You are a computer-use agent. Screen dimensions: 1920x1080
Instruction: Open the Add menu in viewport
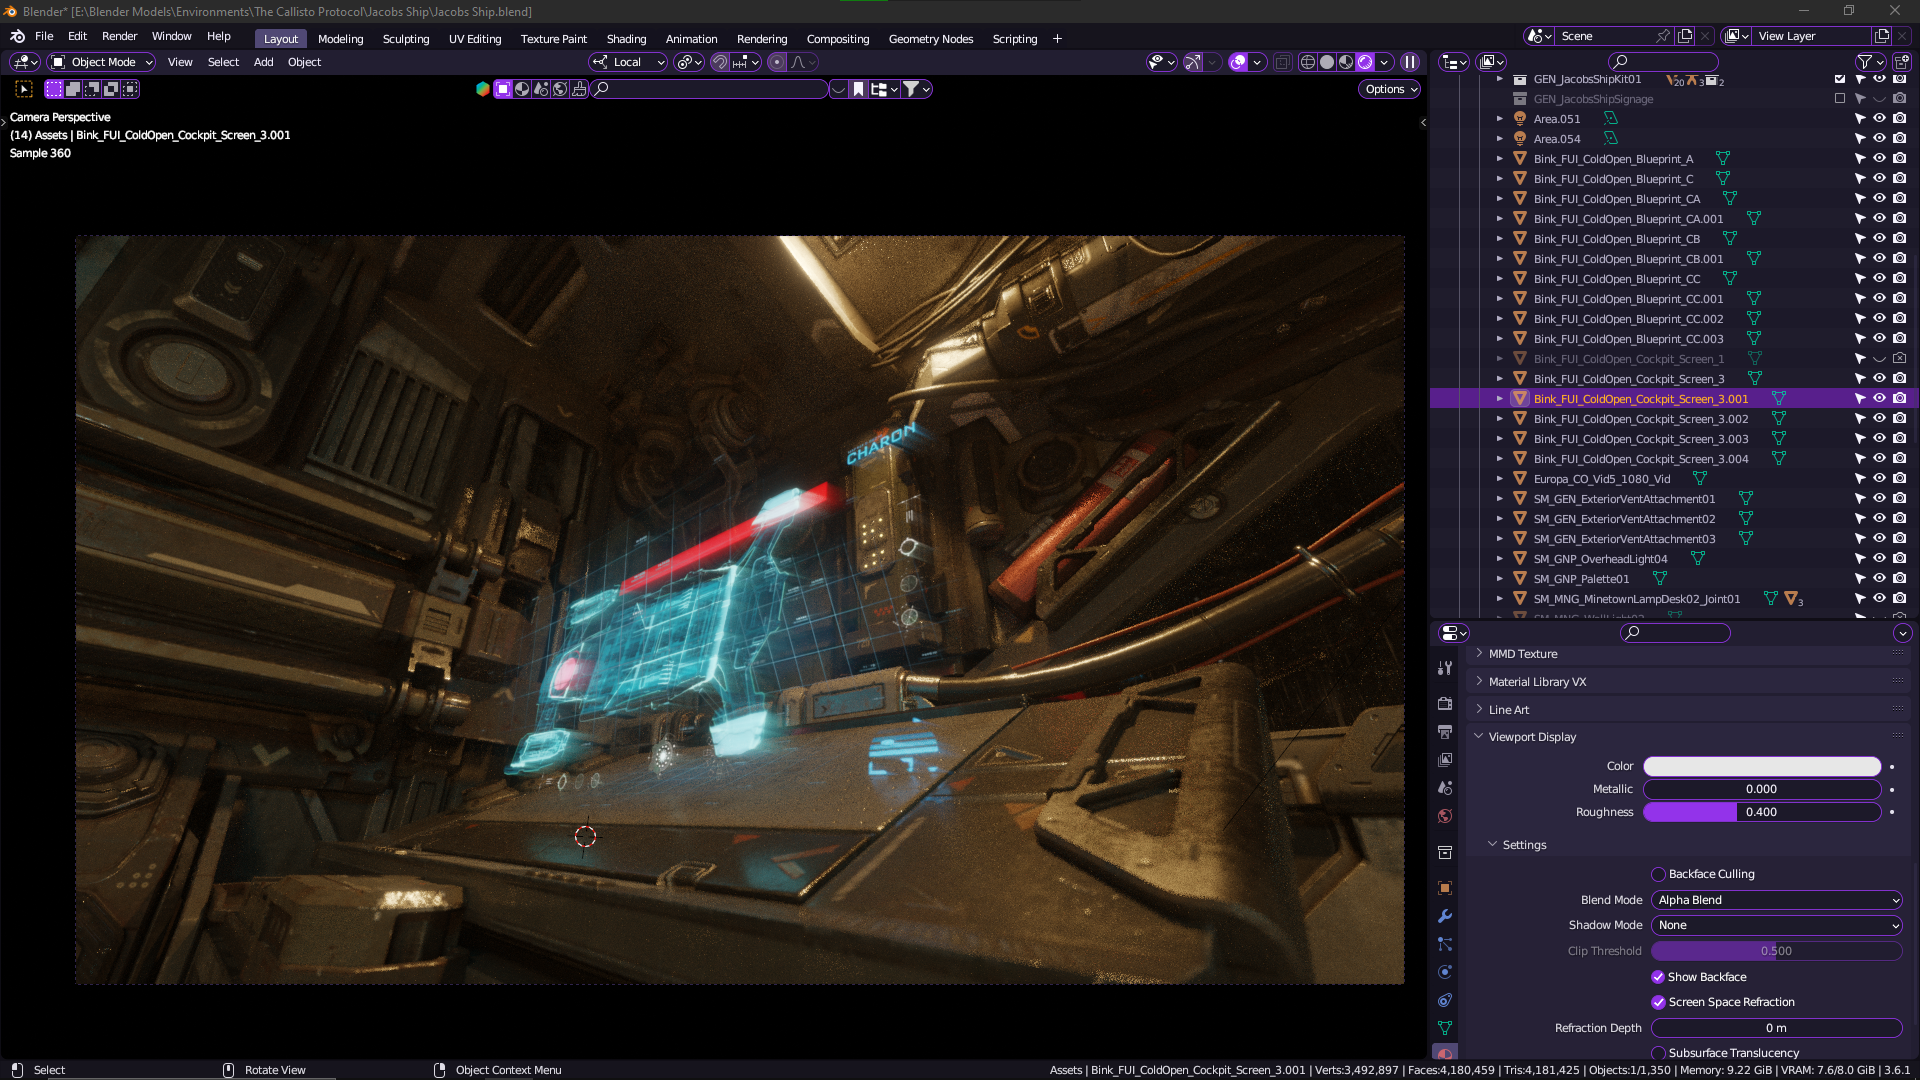(x=263, y=62)
